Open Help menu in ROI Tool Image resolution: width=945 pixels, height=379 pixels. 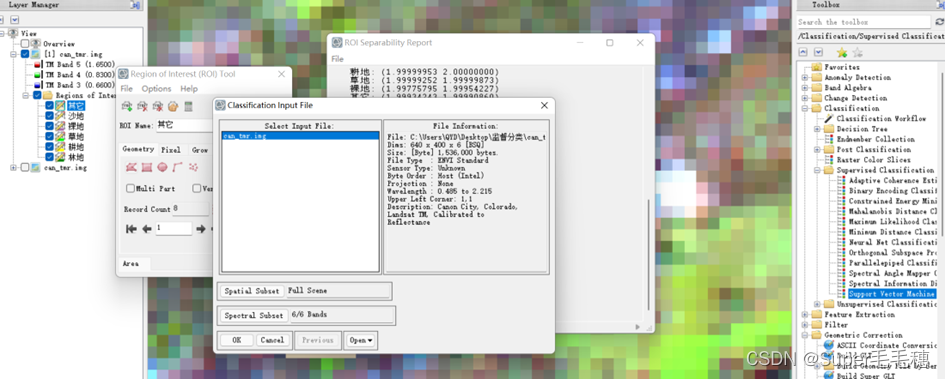tap(189, 89)
